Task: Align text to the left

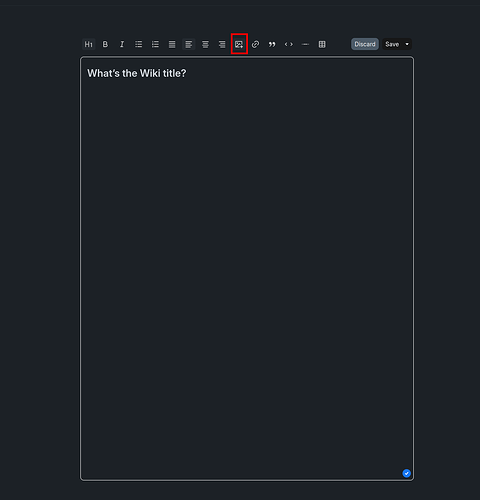Action: coord(189,44)
